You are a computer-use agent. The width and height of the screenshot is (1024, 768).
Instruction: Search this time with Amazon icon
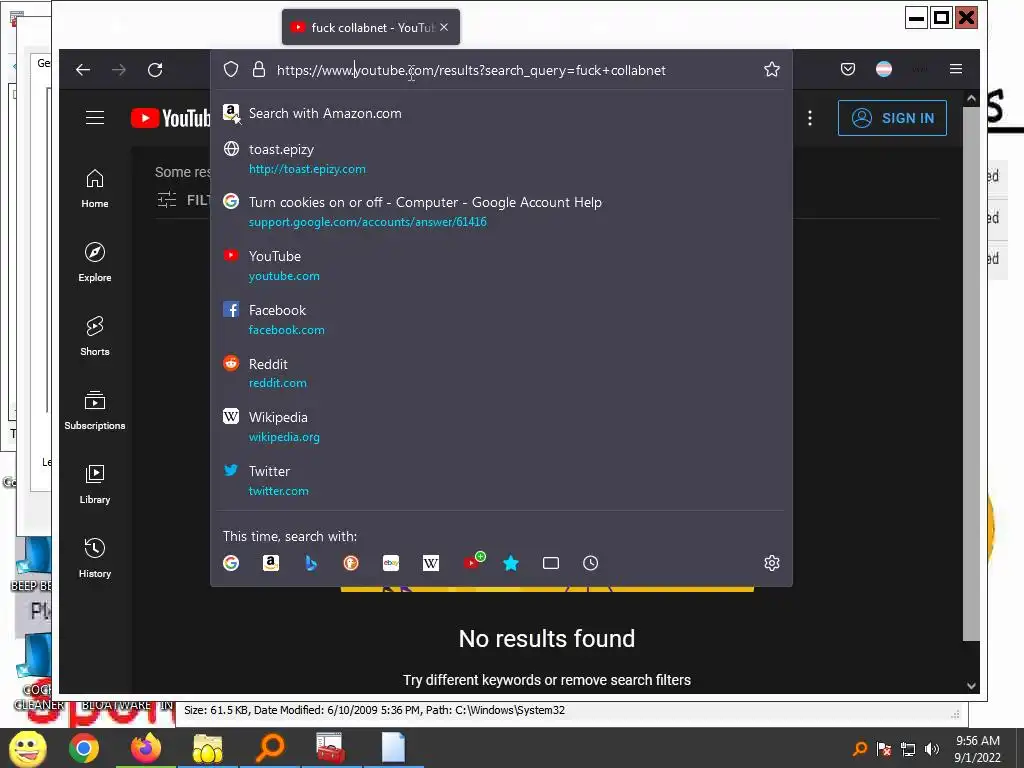[271, 563]
